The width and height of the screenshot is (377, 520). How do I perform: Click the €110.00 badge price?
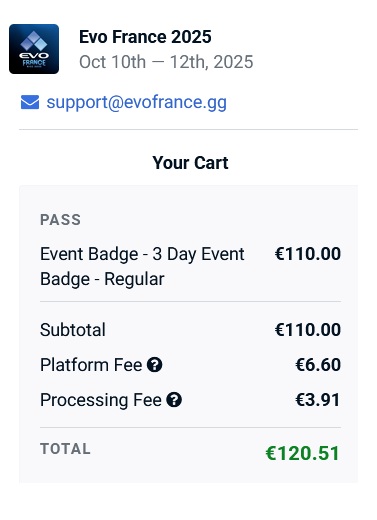[308, 254]
